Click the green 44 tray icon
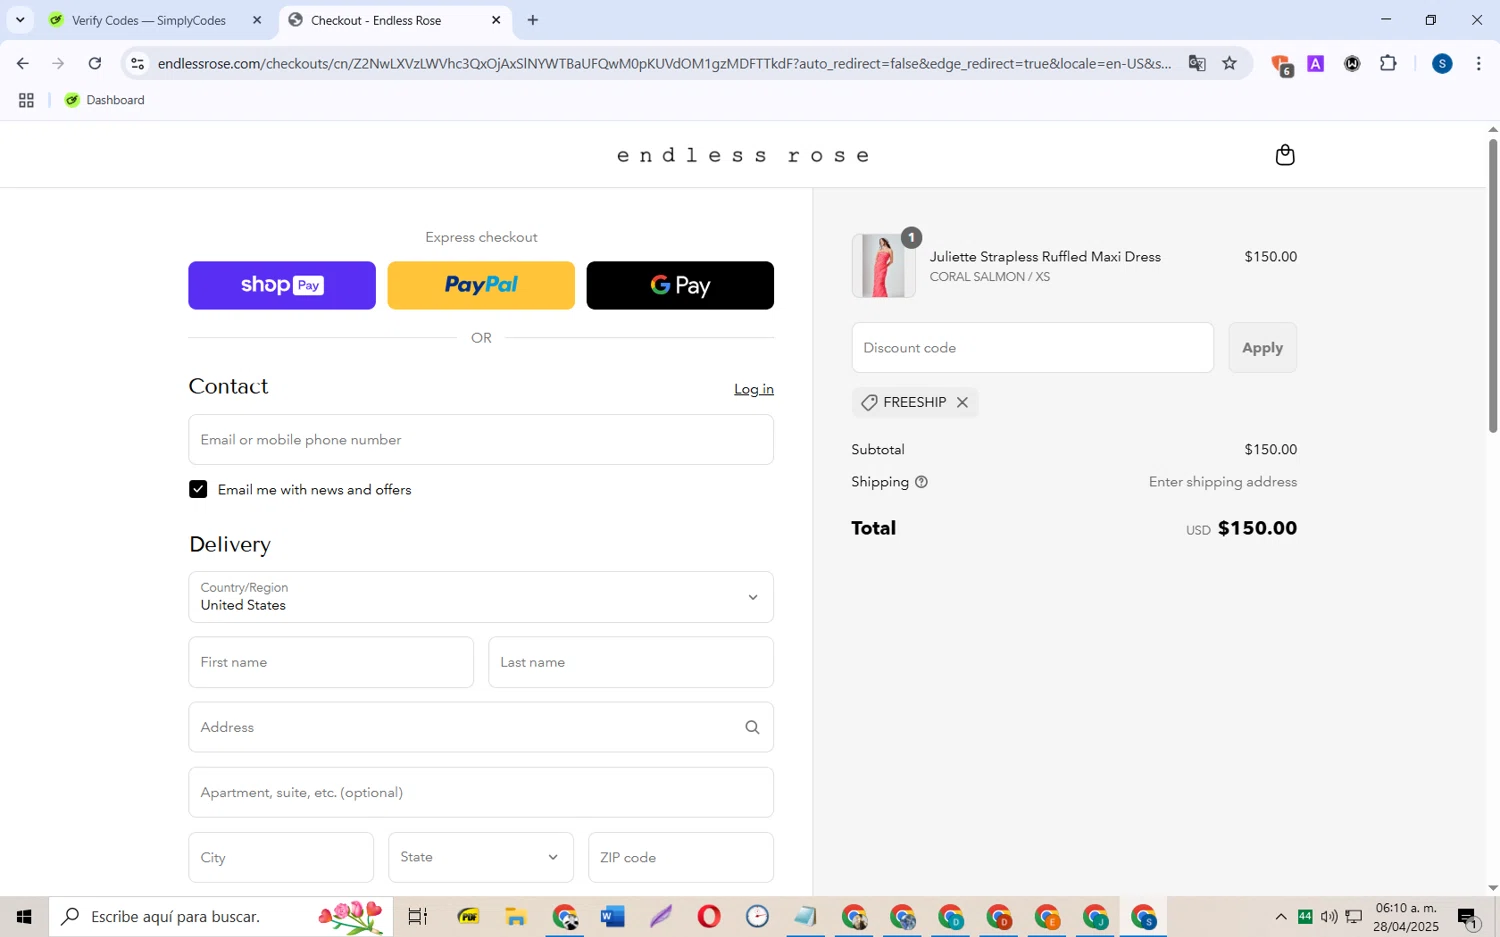This screenshot has width=1500, height=937. click(x=1305, y=916)
